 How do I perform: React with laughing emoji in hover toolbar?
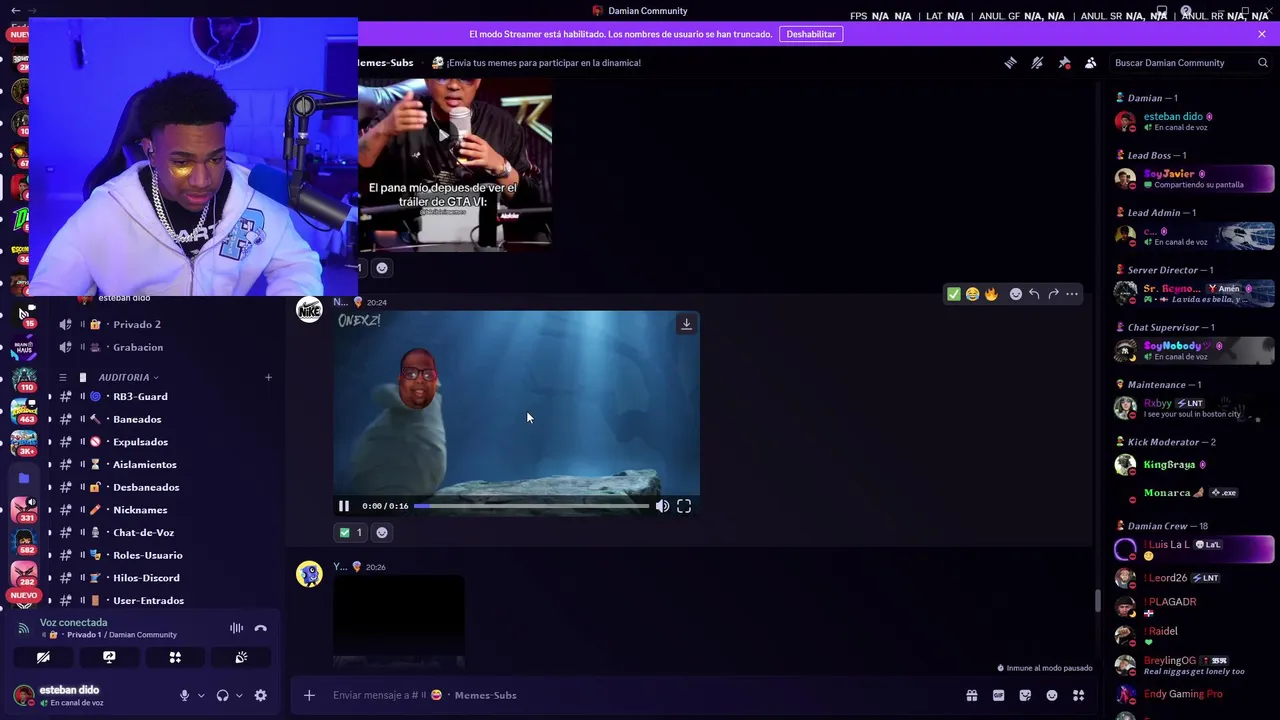[972, 294]
